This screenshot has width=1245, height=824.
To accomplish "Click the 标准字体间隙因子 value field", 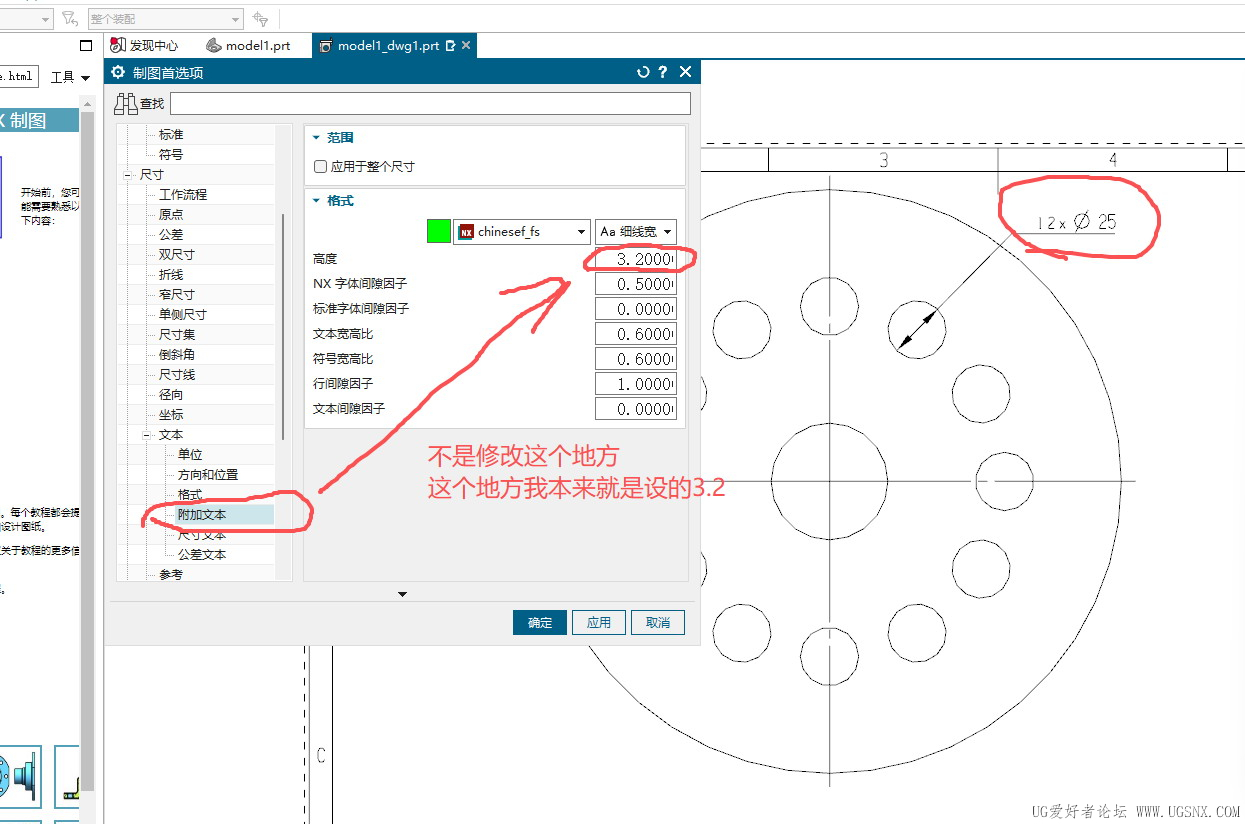I will 636,309.
